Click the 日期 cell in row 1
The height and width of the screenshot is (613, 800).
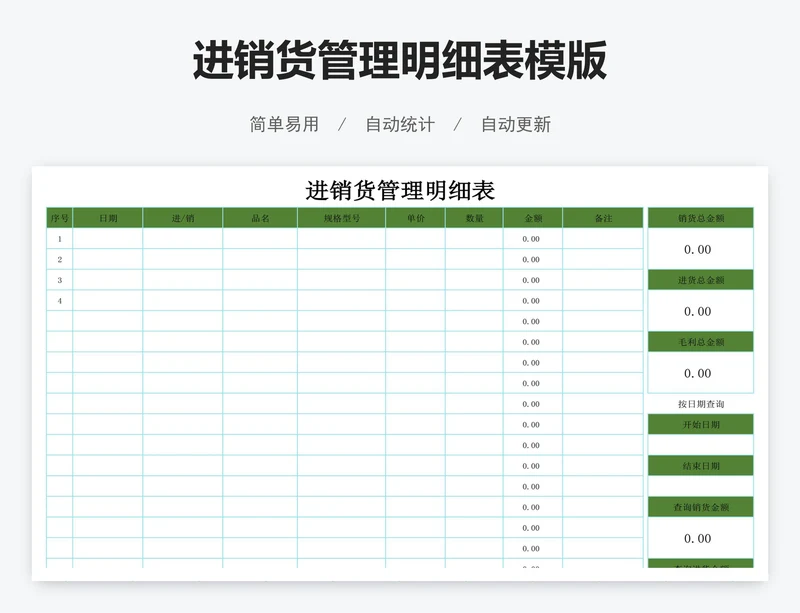[x=108, y=238]
